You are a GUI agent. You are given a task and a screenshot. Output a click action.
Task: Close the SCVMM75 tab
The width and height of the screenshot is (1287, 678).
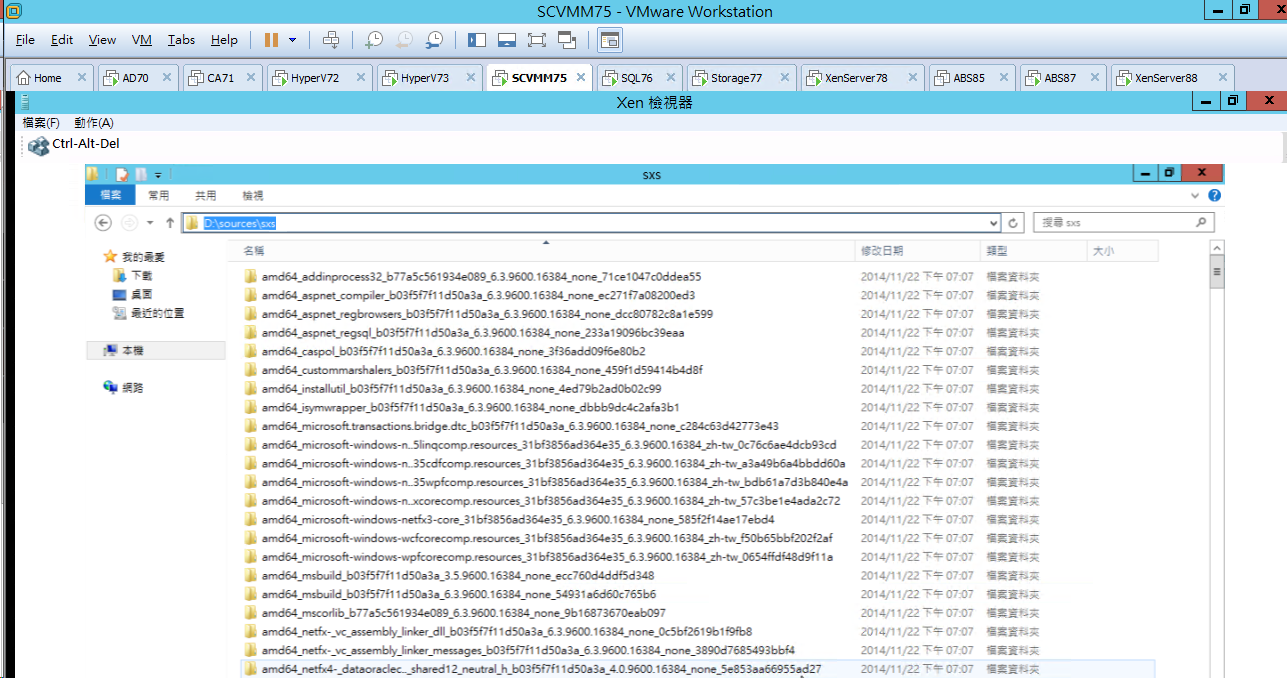click(581, 78)
